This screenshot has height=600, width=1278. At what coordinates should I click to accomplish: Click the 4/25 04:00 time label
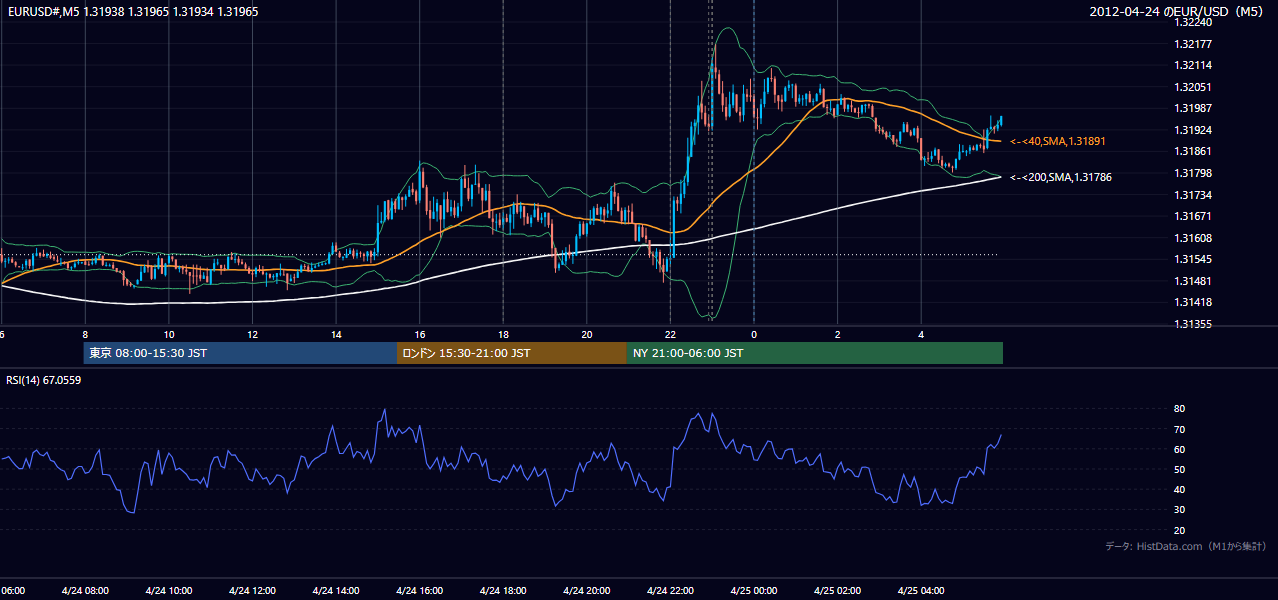point(920,590)
